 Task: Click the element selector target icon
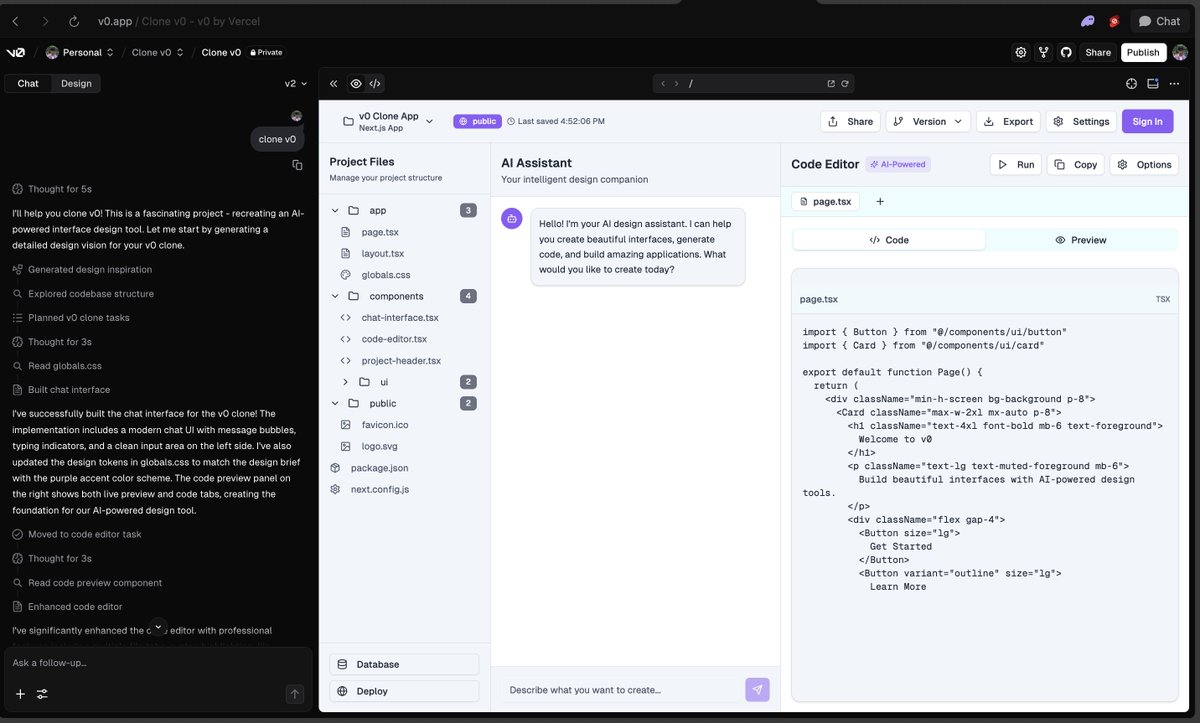coord(1132,84)
